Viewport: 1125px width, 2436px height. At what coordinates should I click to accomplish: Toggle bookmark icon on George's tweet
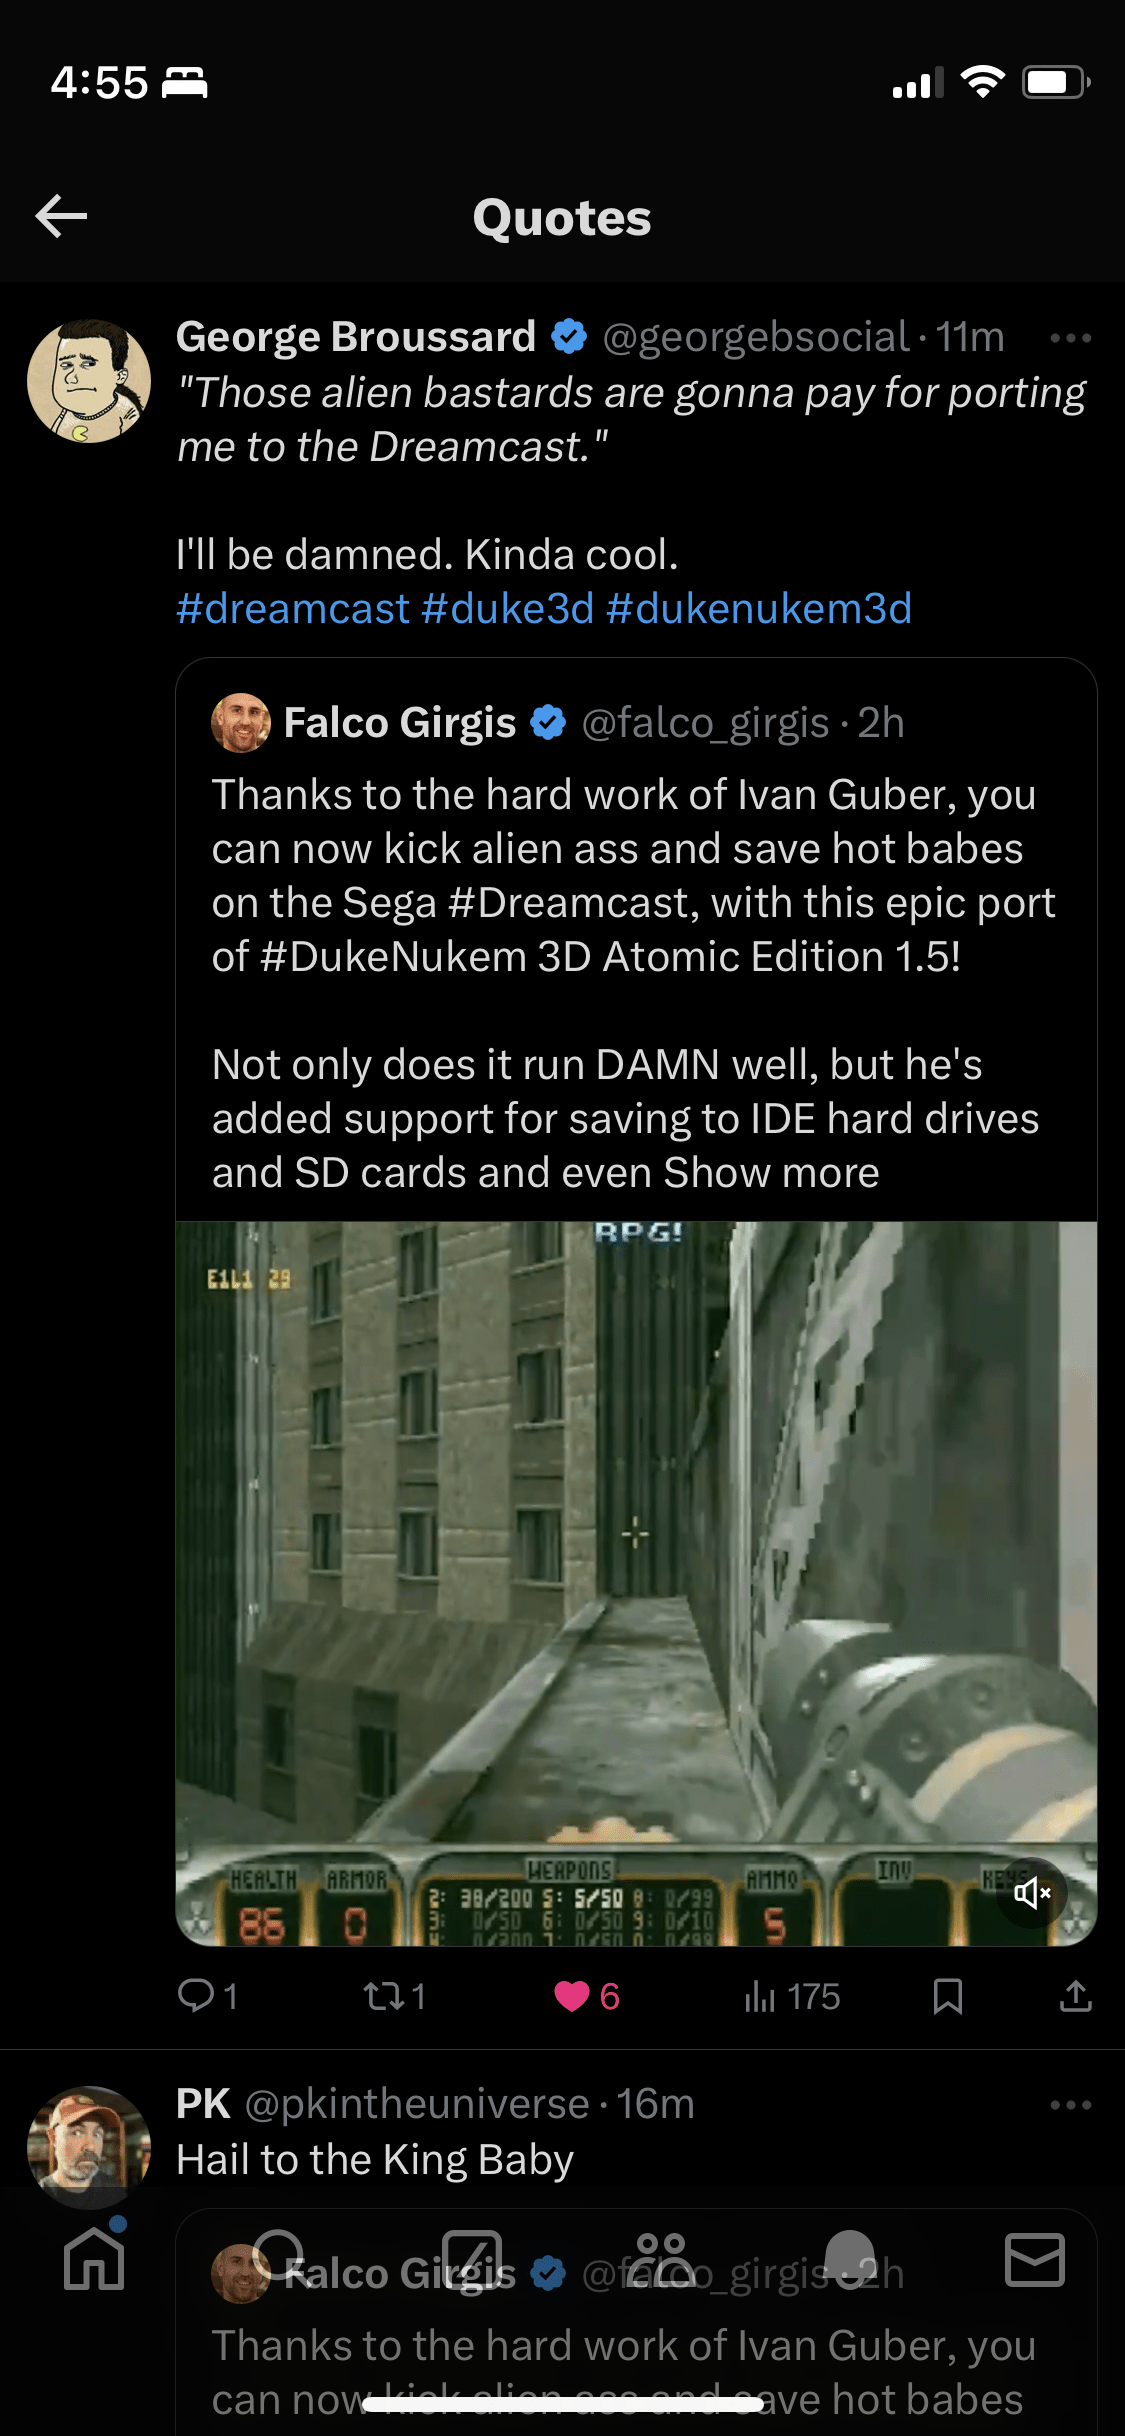click(x=947, y=1997)
